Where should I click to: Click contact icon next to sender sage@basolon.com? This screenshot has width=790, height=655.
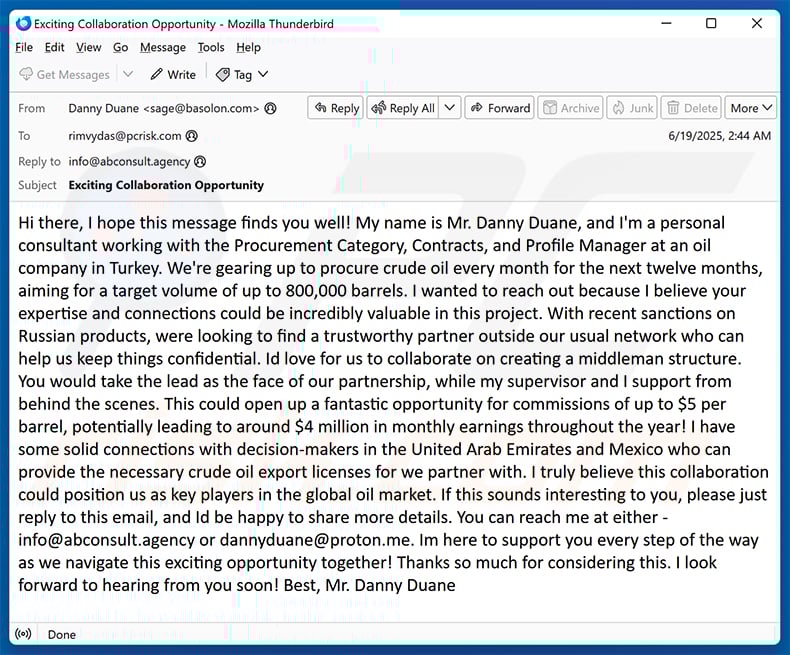tap(271, 108)
